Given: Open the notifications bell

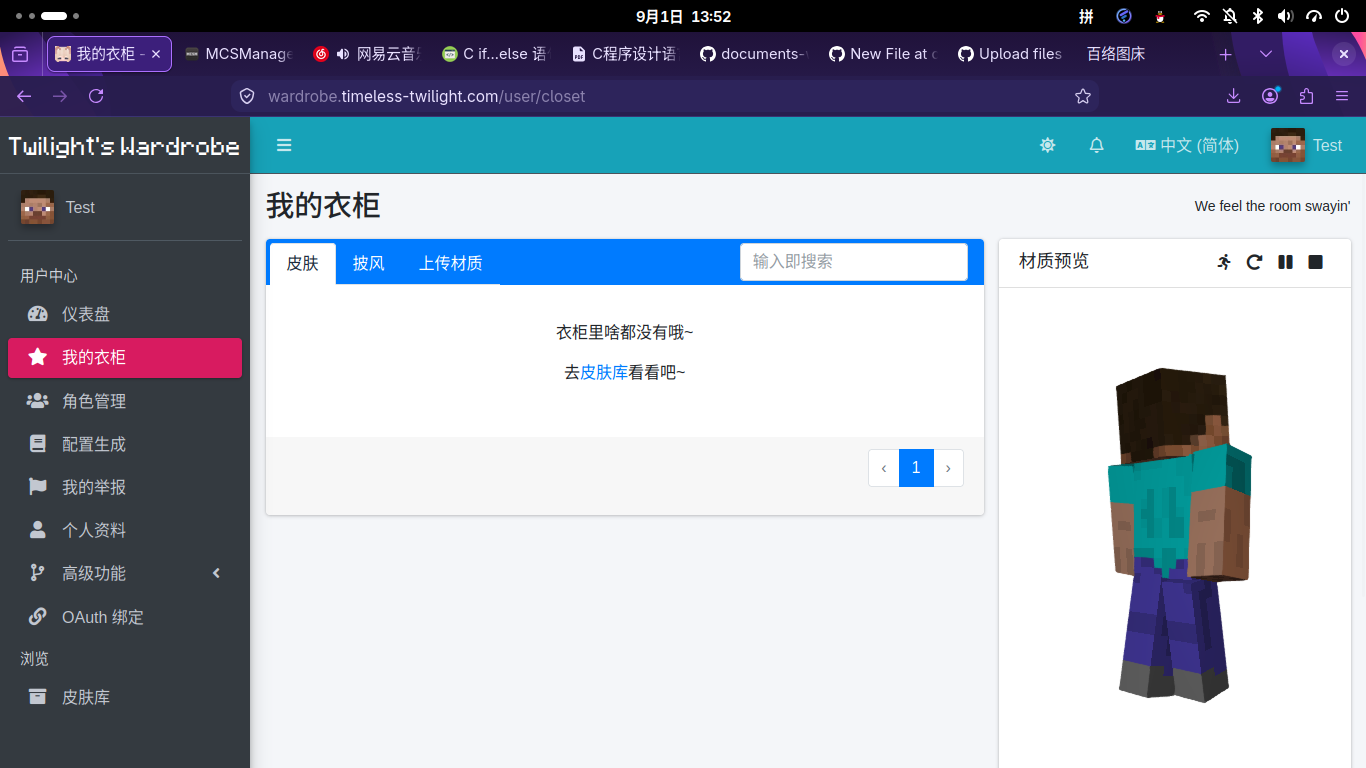Looking at the screenshot, I should coord(1096,145).
